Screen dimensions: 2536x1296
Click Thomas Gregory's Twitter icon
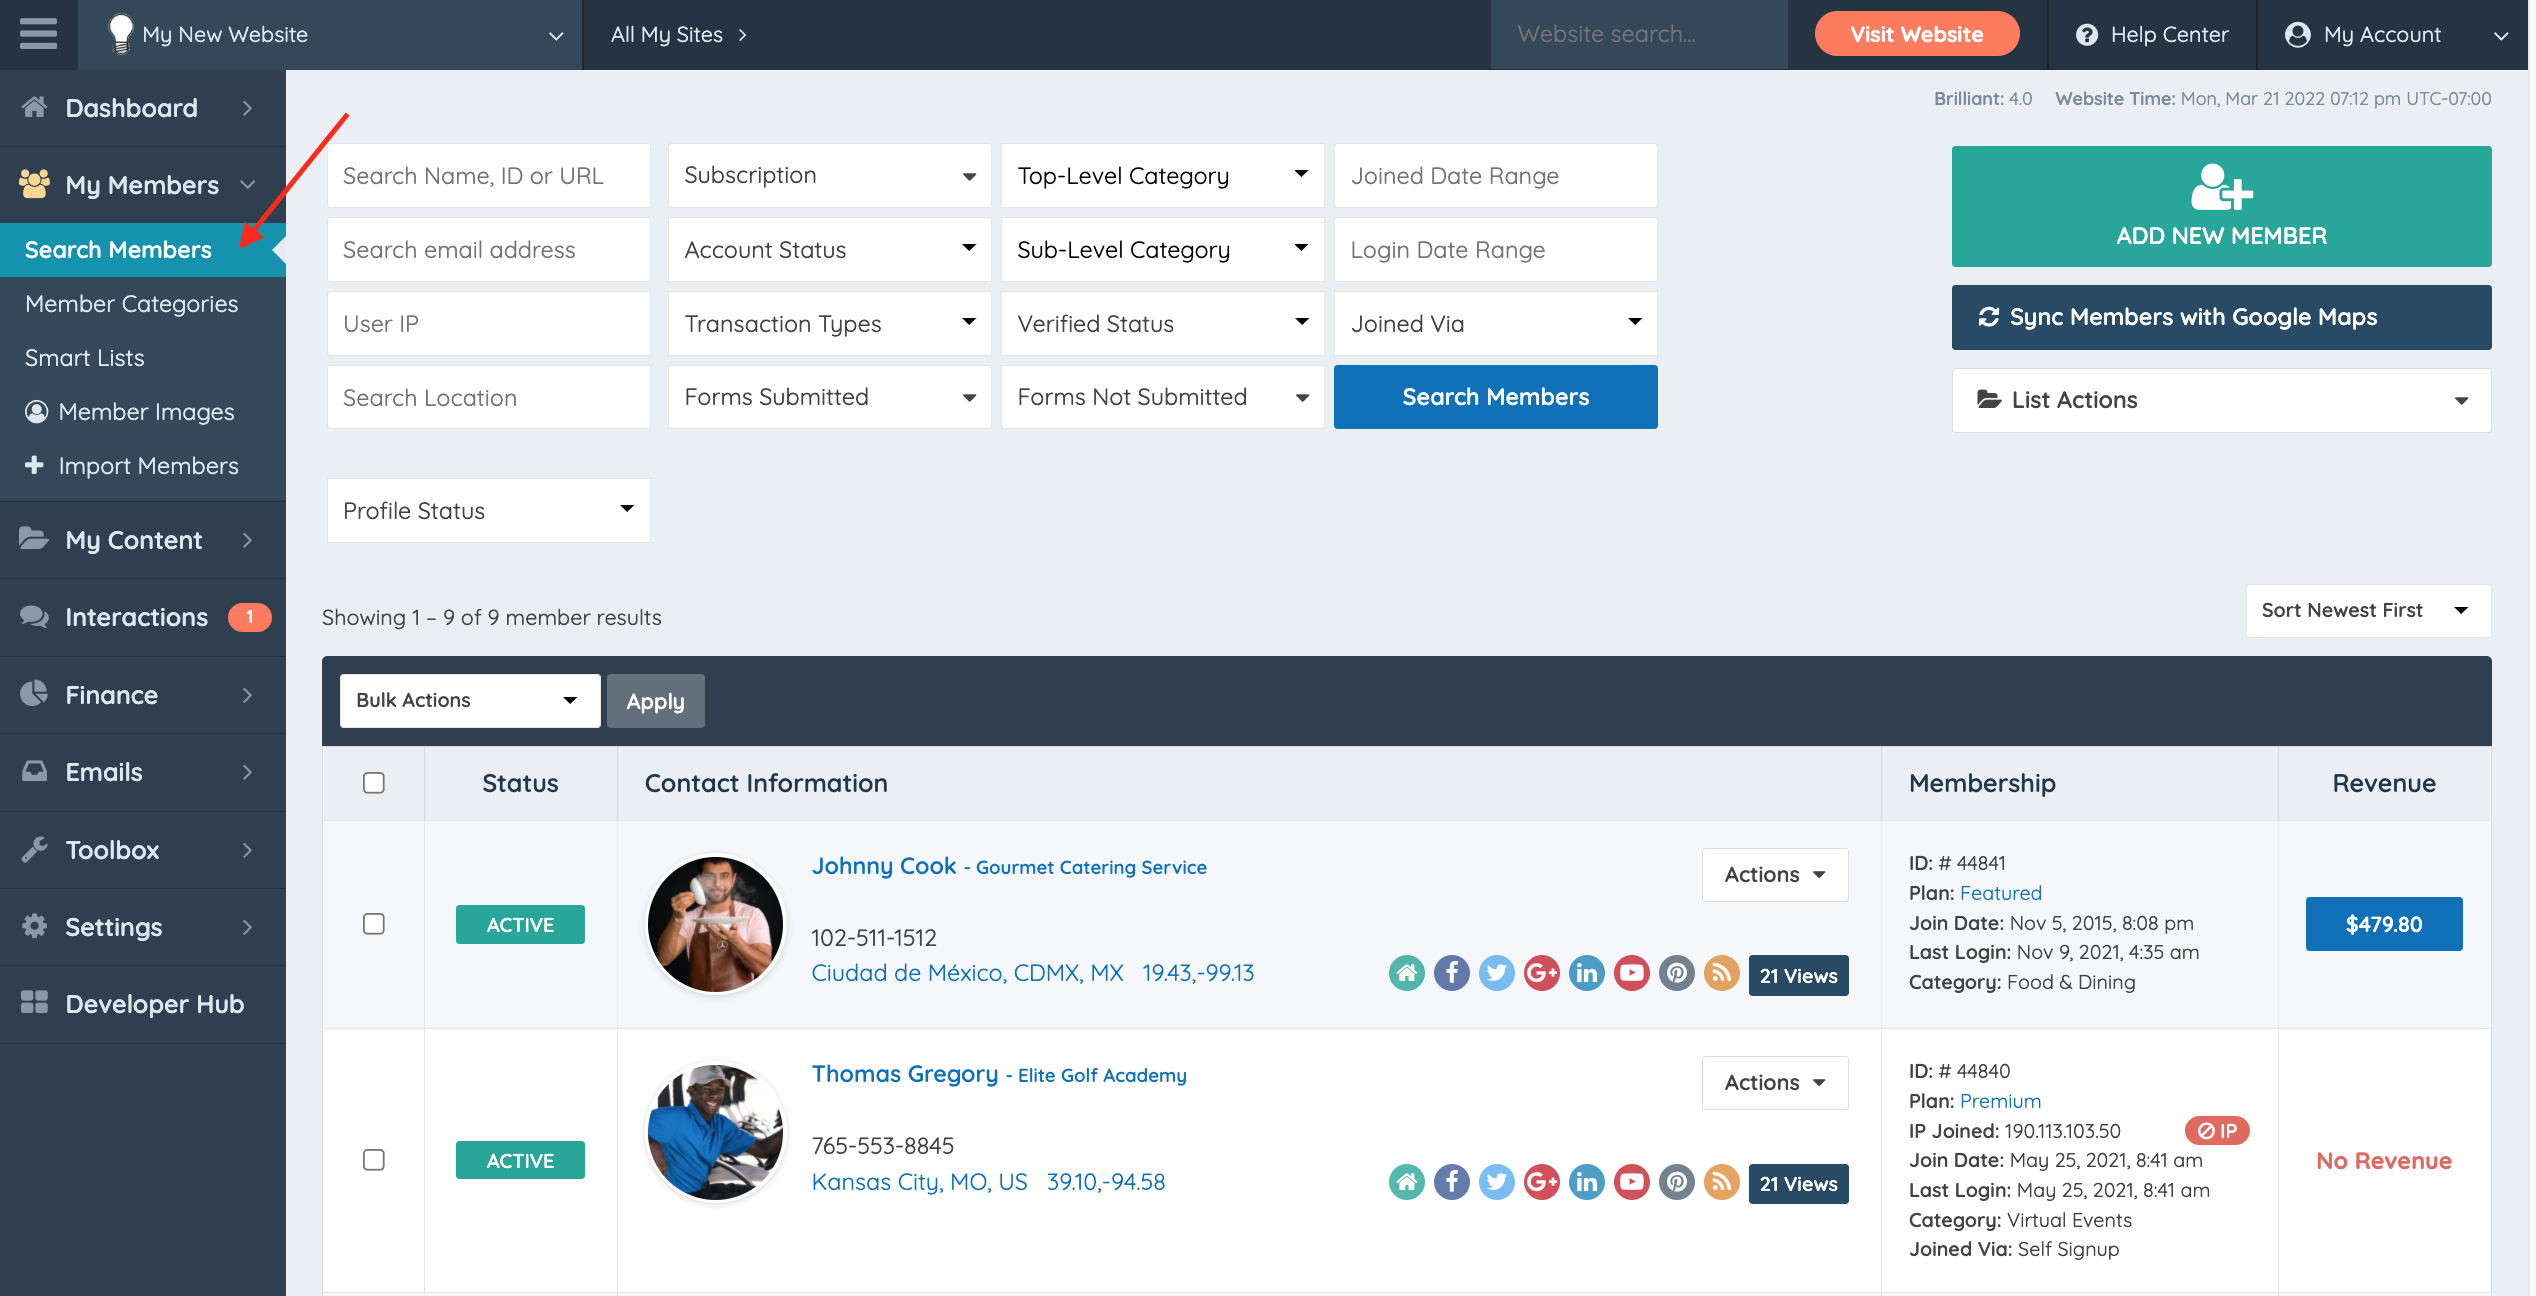pyautogui.click(x=1497, y=1182)
